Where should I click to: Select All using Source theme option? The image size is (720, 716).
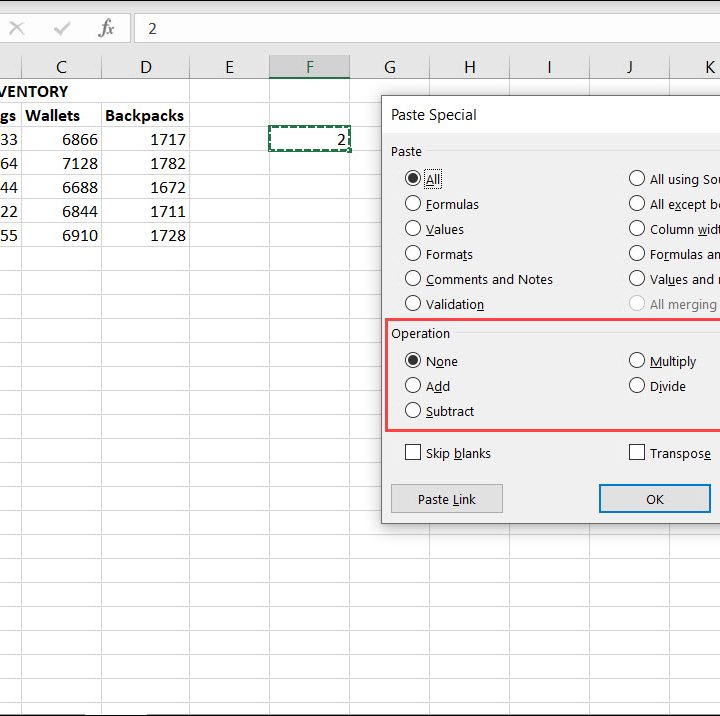point(637,178)
